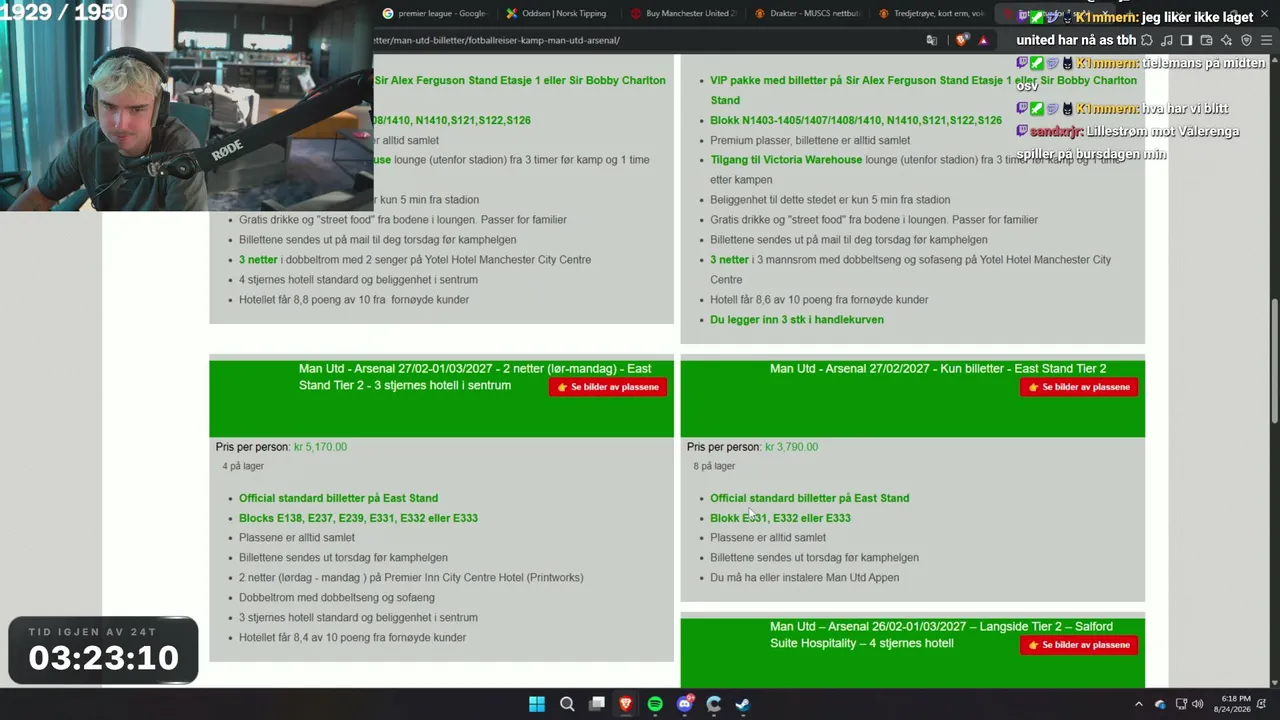This screenshot has width=1280, height=720.
Task: Open the Brave main menu icon
Action: (1266, 40)
